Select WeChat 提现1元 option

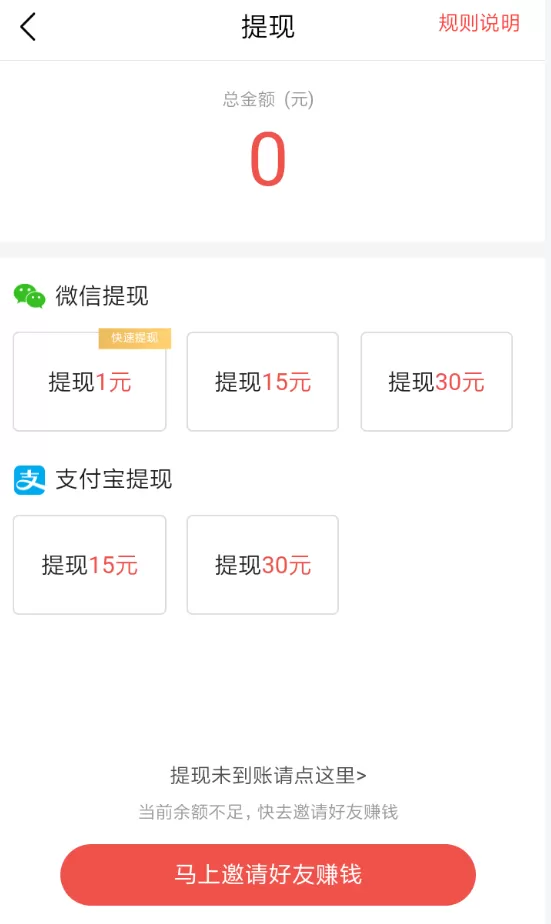pos(90,382)
